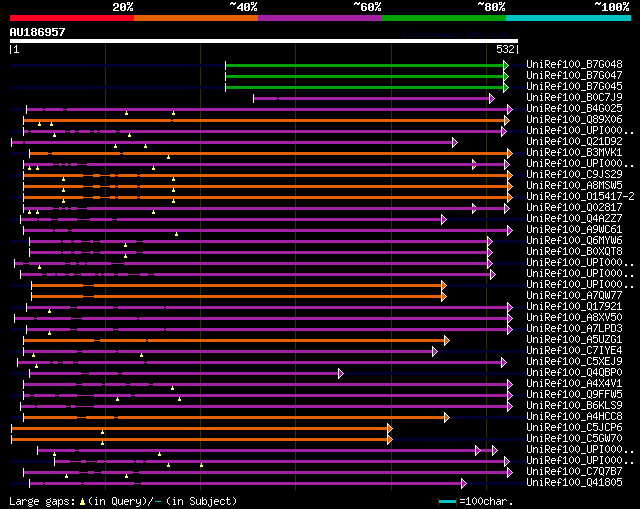Viewport: 640px width, 509px height.
Task: Select the UniRef100_C5GW70 label
Action: [574, 438]
